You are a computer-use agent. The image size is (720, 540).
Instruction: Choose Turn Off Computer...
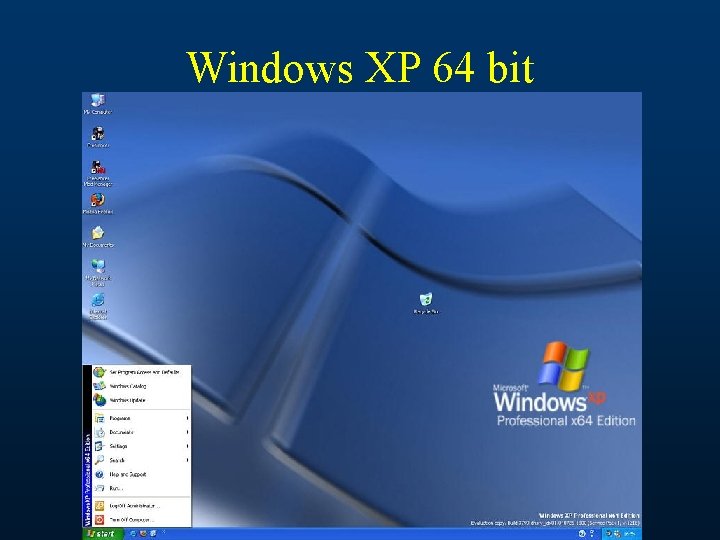pos(141,520)
